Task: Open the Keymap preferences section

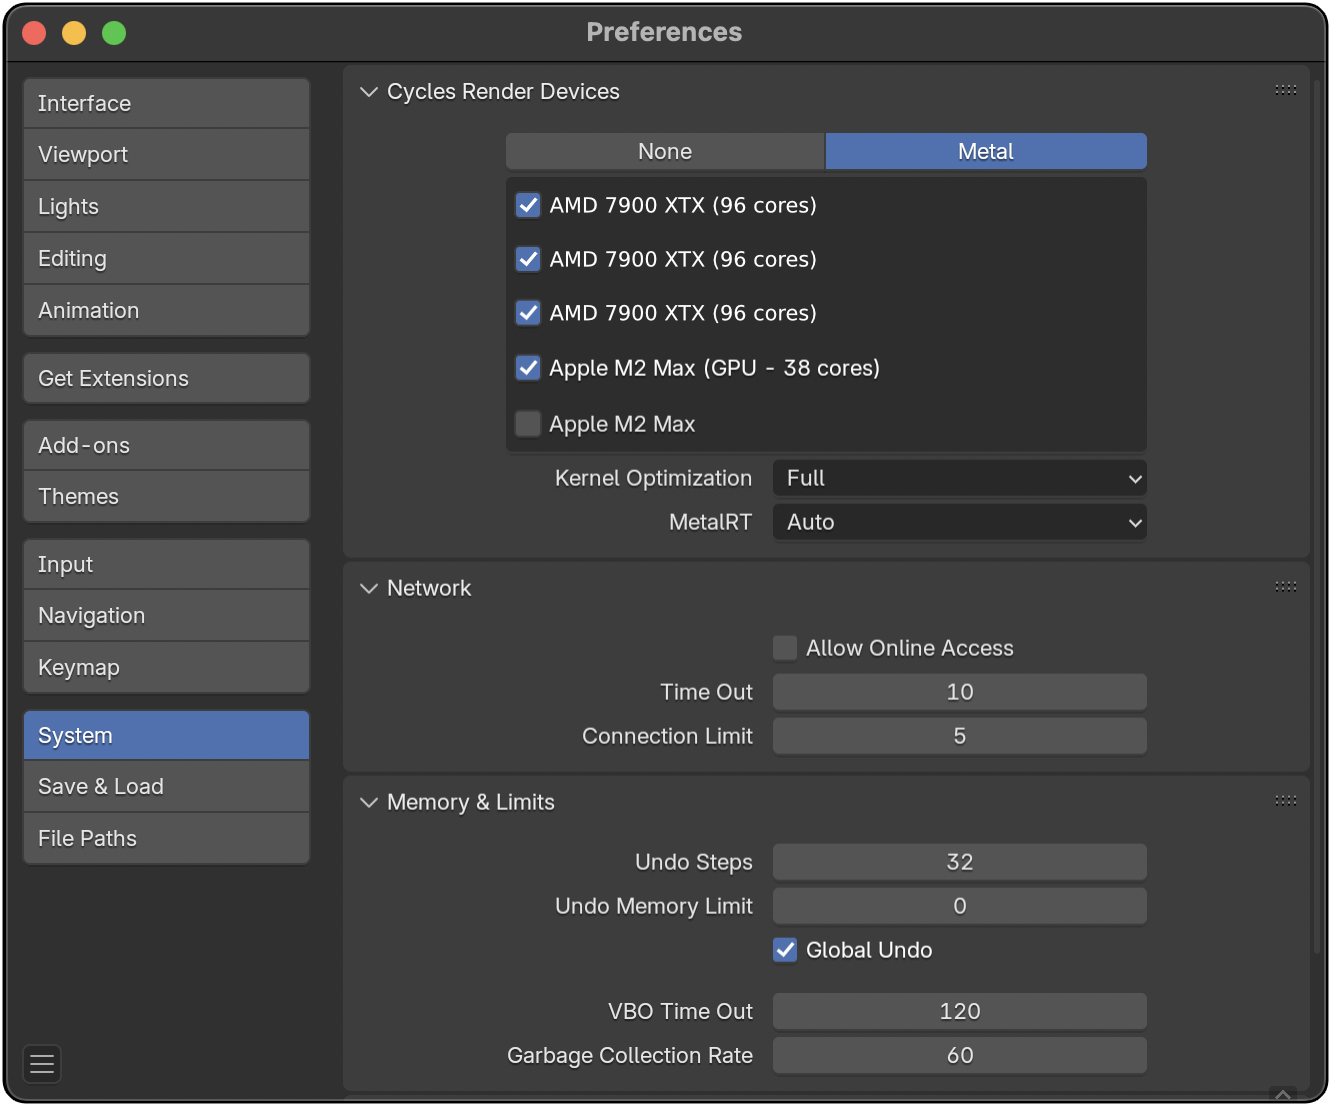Action: point(166,667)
